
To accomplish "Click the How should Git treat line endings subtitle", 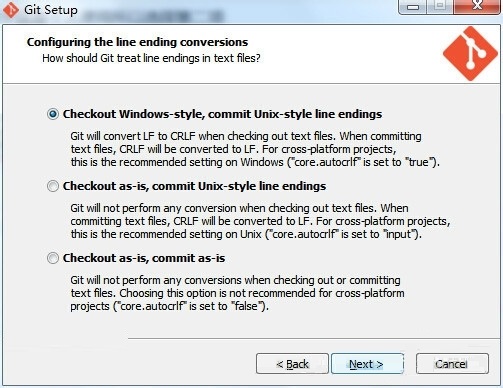I will coord(151,58).
